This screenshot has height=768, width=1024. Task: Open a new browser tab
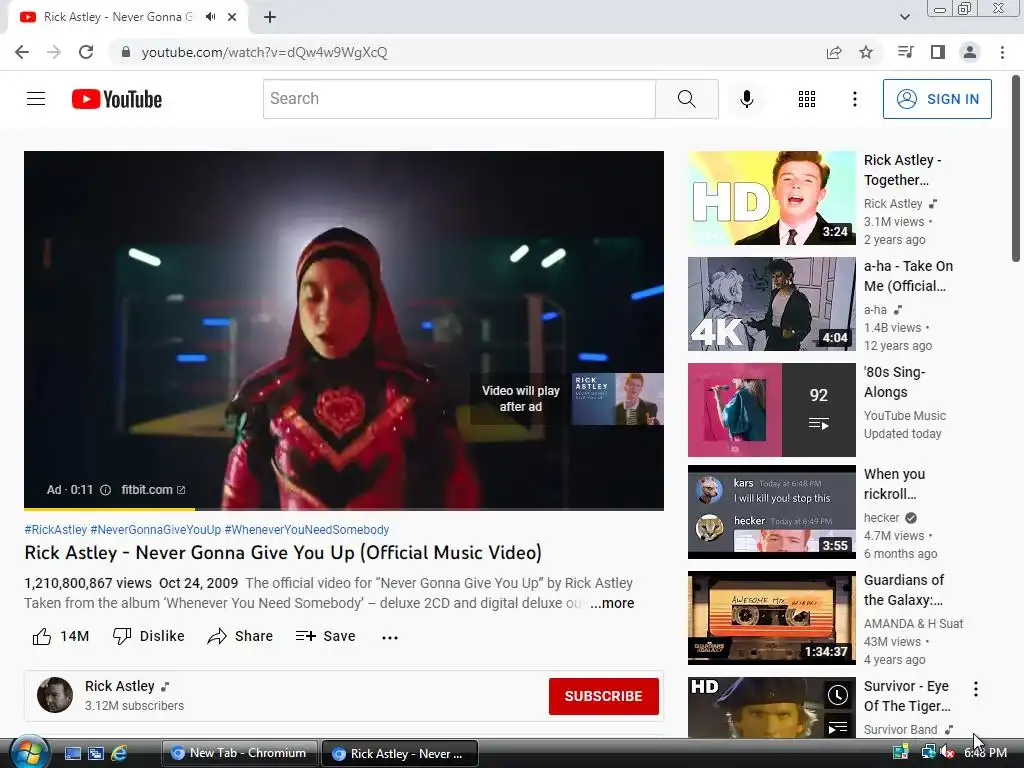point(270,17)
